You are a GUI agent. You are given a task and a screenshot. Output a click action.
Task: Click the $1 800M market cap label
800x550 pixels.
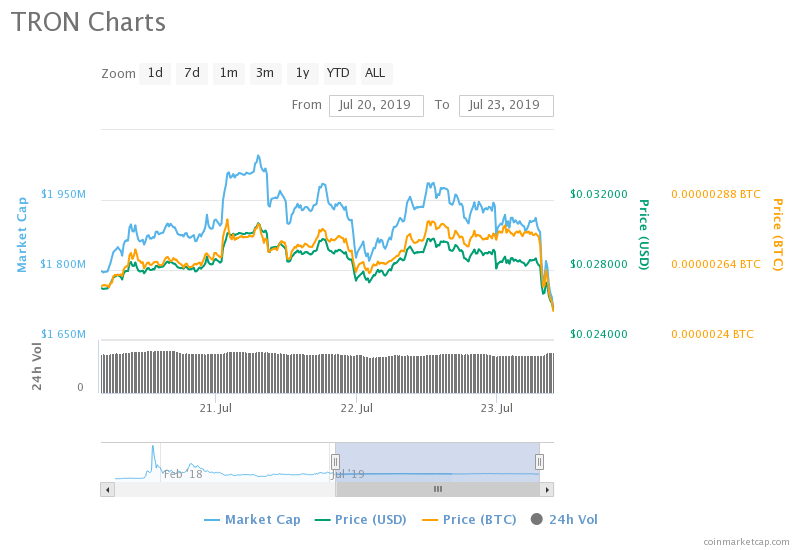point(63,264)
